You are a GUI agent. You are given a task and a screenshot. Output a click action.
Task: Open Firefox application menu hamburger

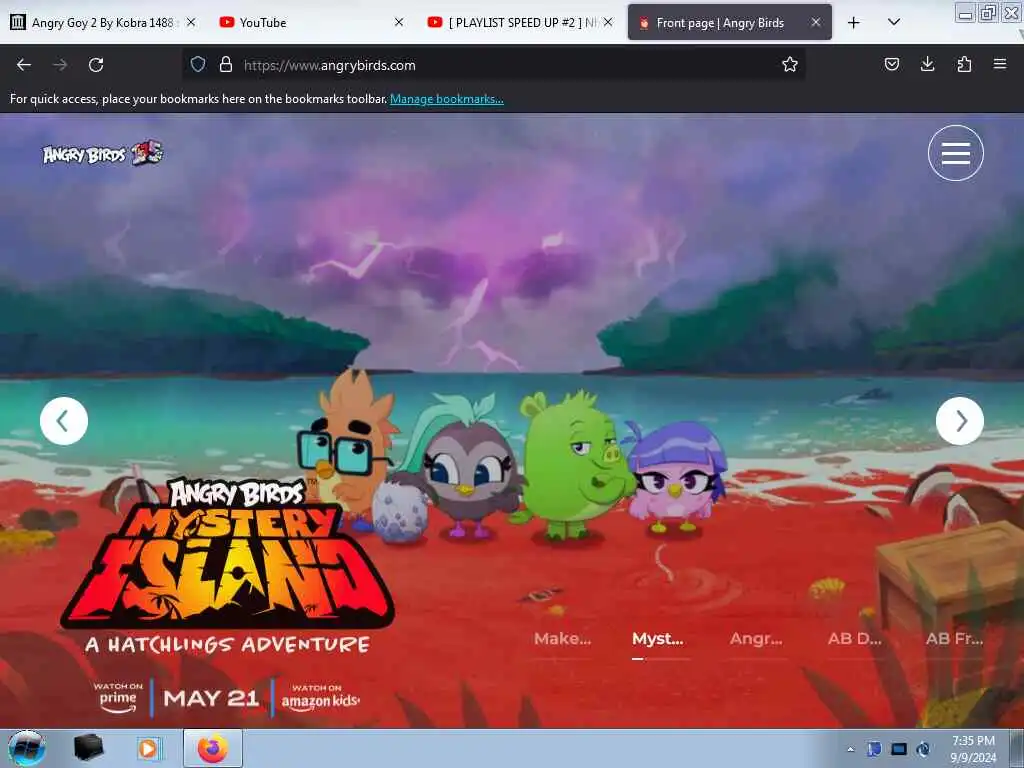(999, 64)
